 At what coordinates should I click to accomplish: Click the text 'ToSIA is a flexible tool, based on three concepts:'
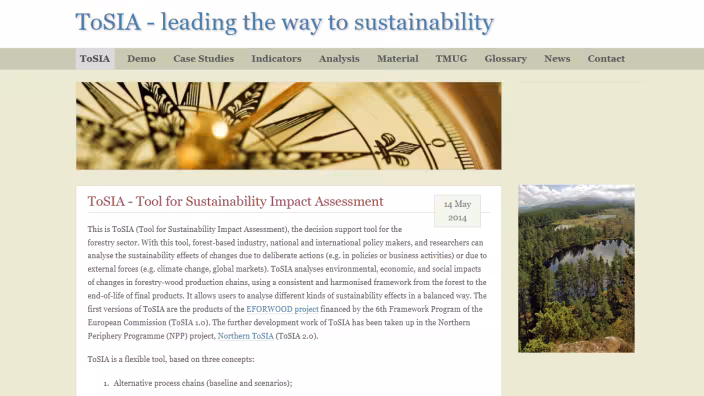click(x=171, y=359)
